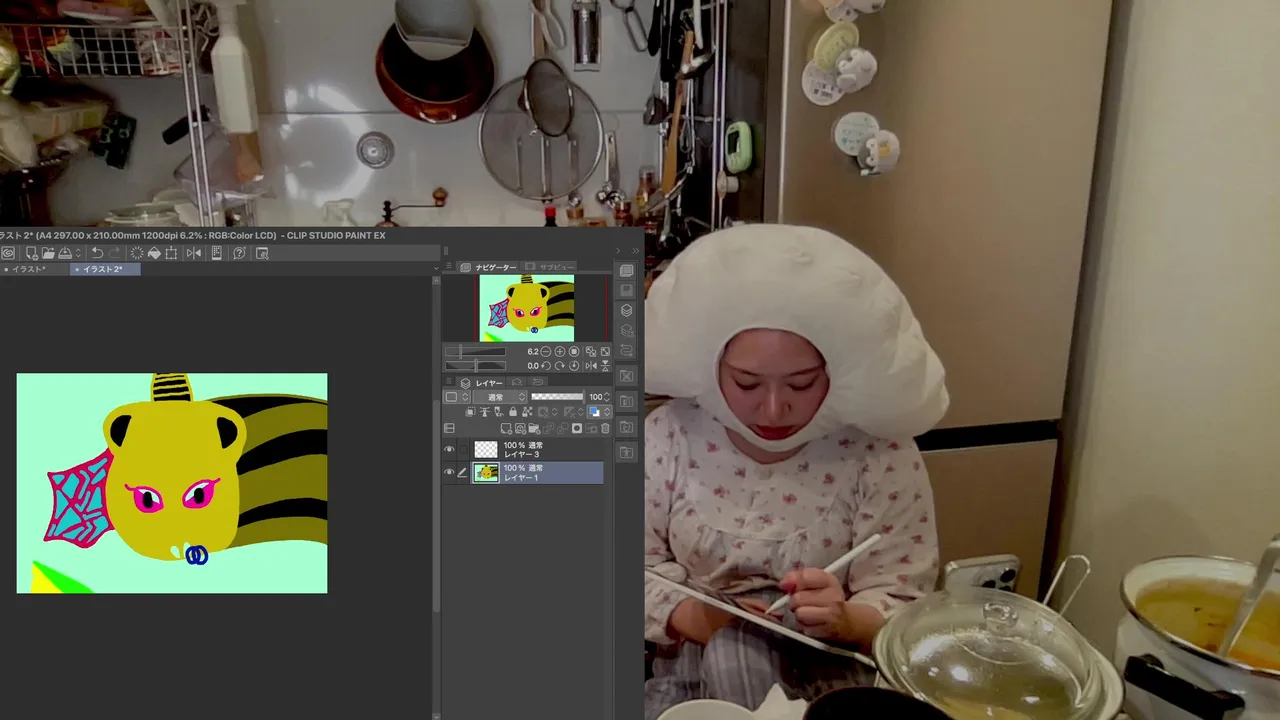
Task: Click the レイヤー 1 thumbnail
Action: pyautogui.click(x=486, y=472)
